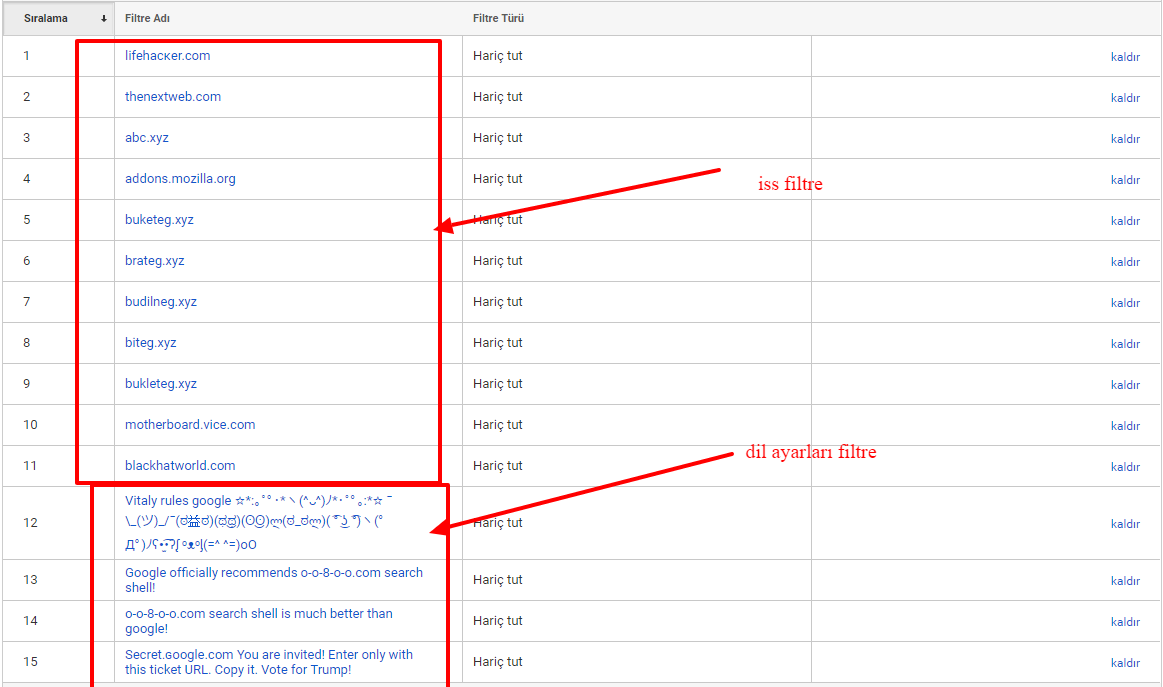This screenshot has width=1163, height=687.
Task: Select rank number 1 cell
Action: 27,56
